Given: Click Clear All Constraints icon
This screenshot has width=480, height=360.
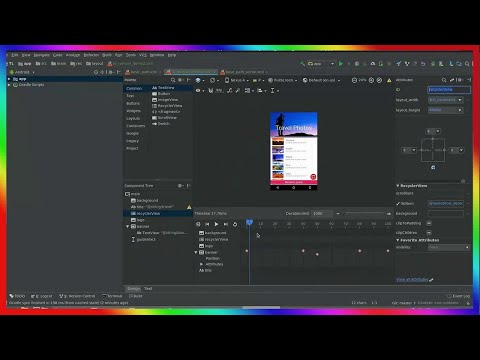Looking at the screenshot, I should [x=229, y=90].
